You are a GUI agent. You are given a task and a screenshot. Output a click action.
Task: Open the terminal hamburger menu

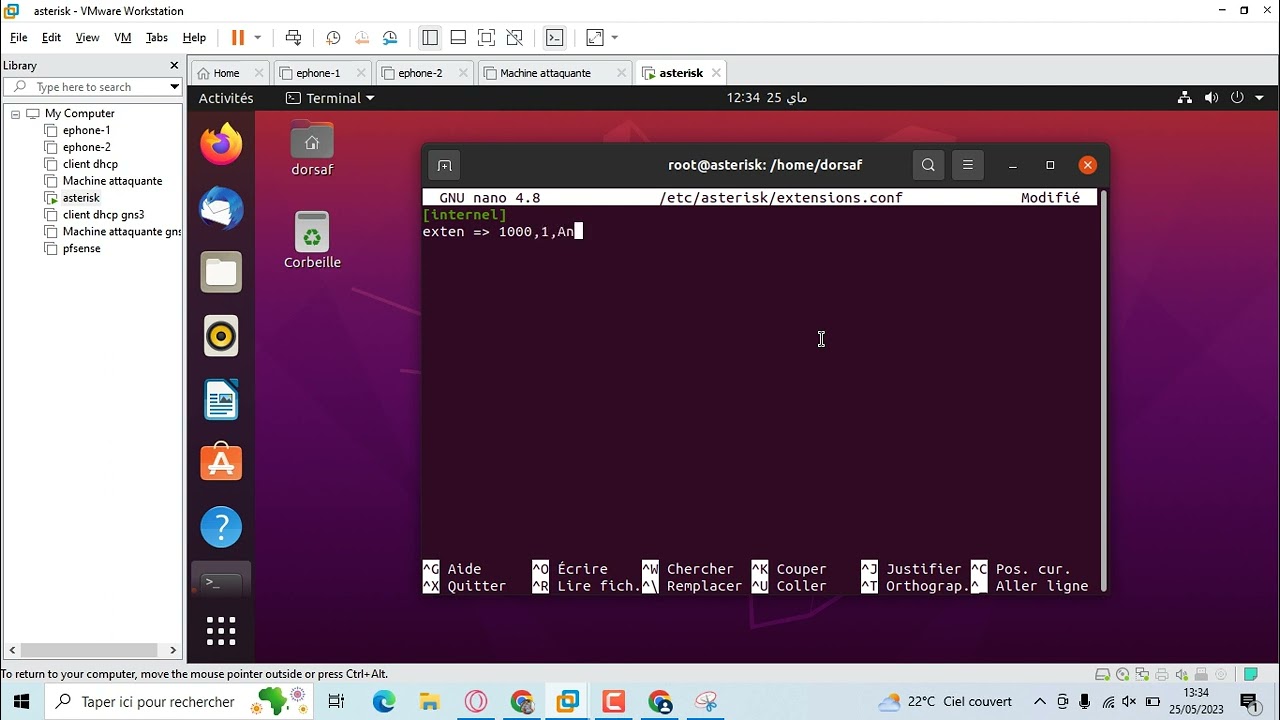click(x=967, y=165)
